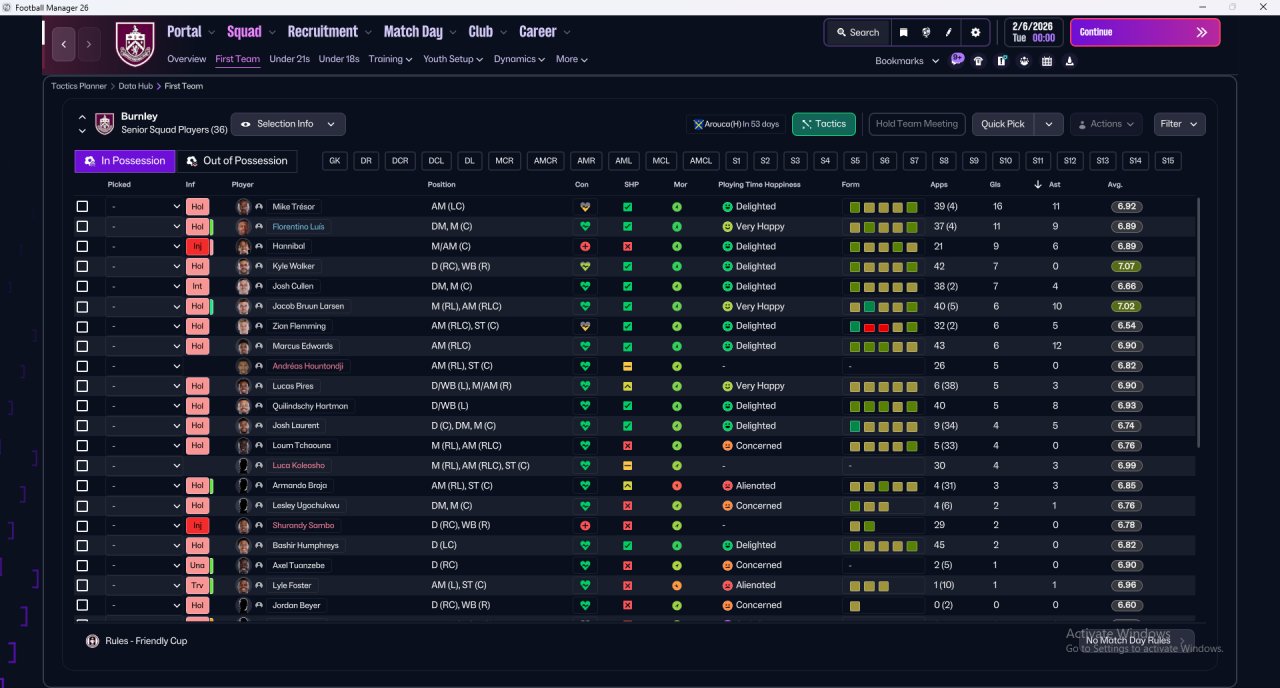Go back with the left arrow navigation button
The height and width of the screenshot is (688, 1280).
tap(64, 44)
